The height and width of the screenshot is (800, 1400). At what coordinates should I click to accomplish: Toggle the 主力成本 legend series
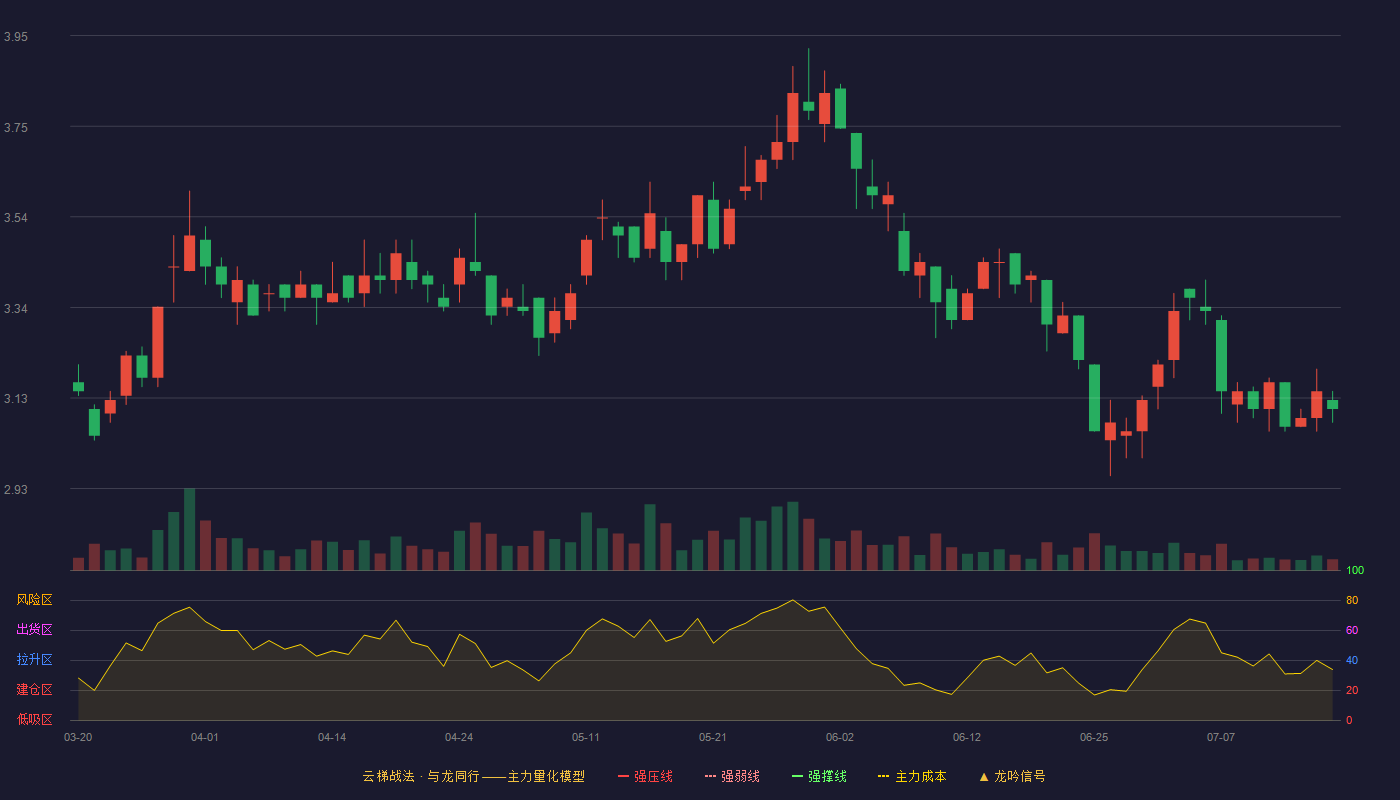tap(912, 776)
